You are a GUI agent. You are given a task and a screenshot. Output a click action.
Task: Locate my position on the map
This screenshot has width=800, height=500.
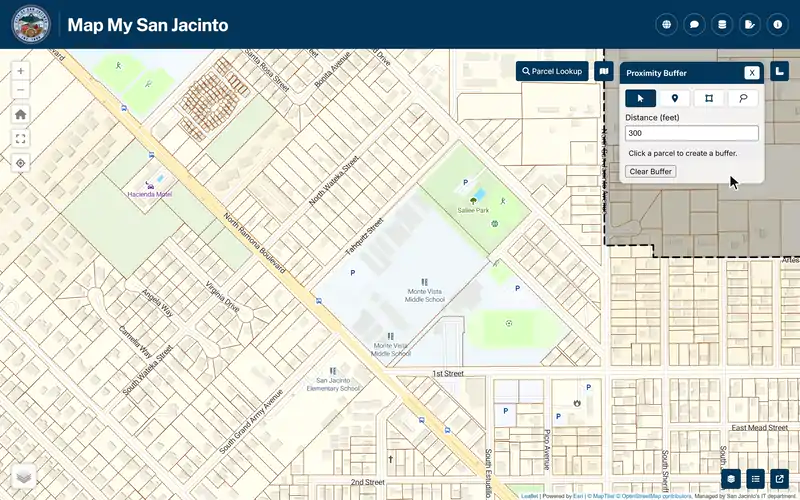[x=20, y=163]
